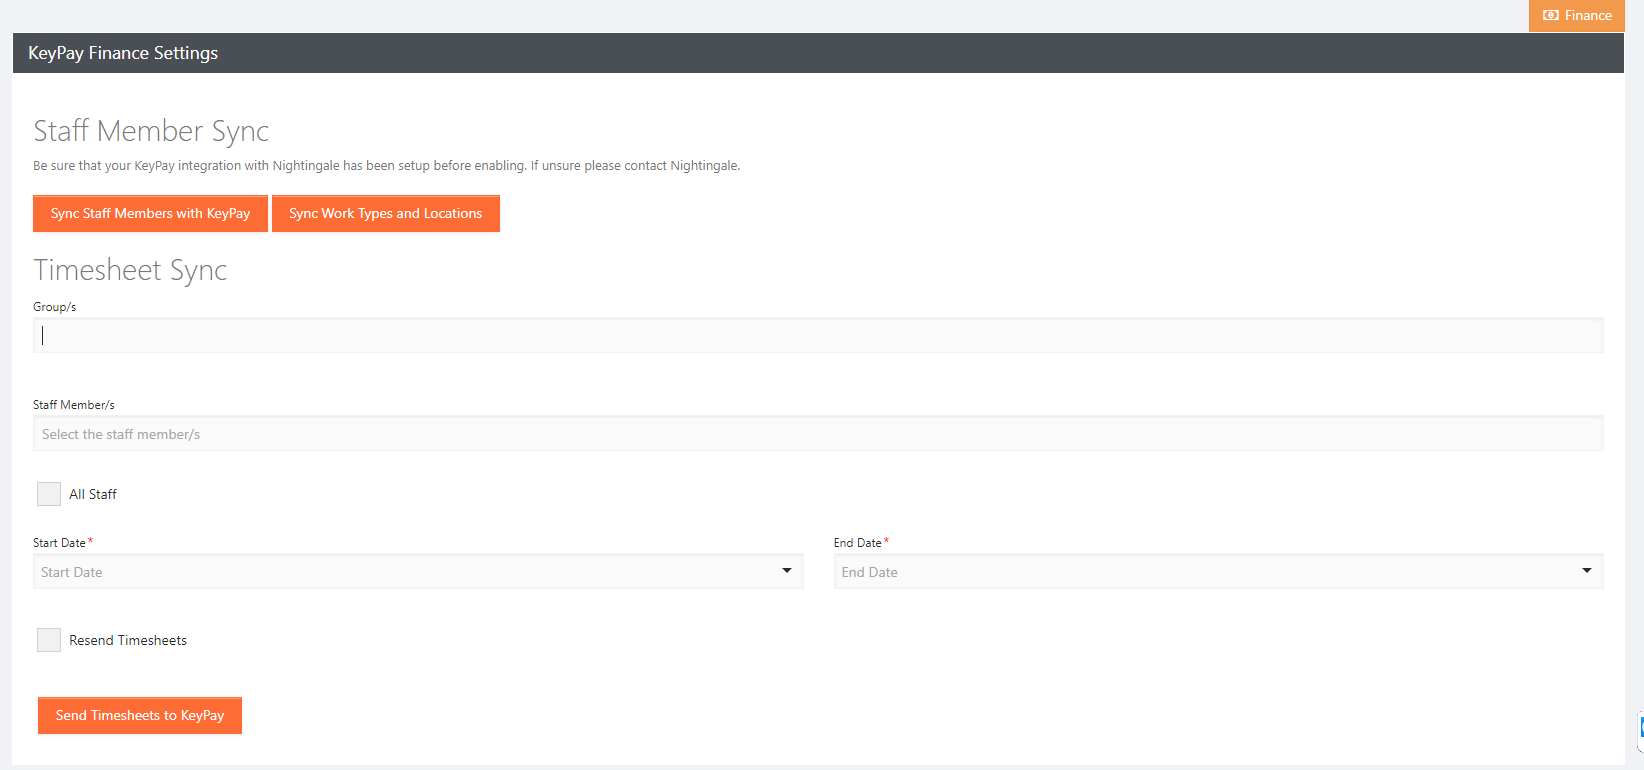Enable the All Staff checkbox
The width and height of the screenshot is (1644, 770).
tap(49, 494)
